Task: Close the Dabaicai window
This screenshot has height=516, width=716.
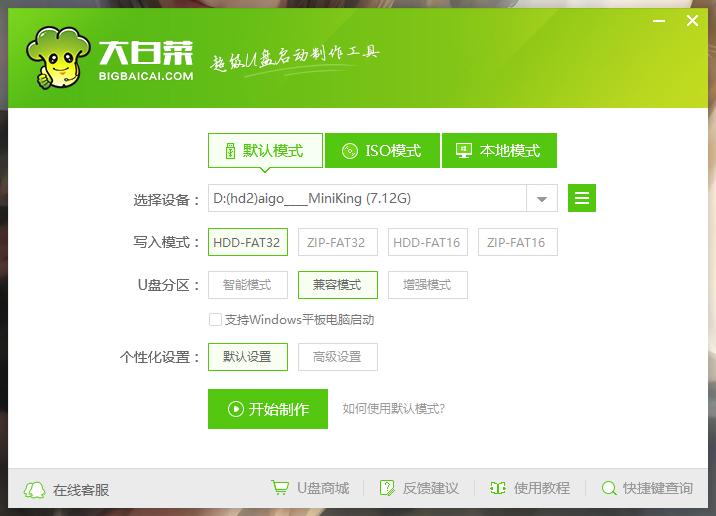Action: point(692,21)
